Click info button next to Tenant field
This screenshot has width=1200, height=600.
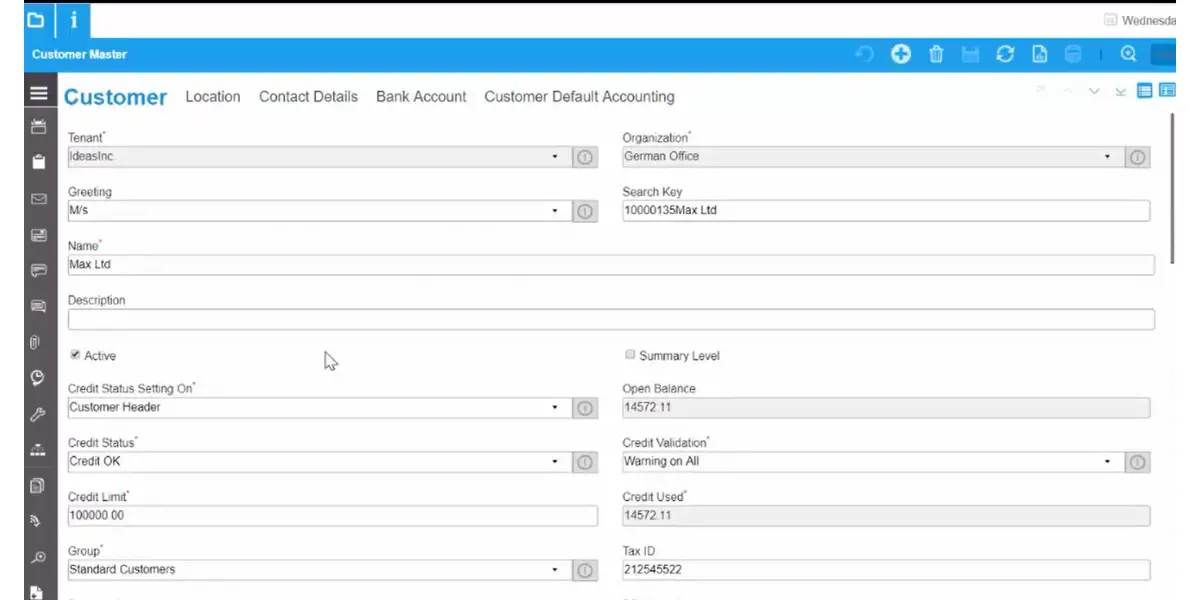[585, 157]
